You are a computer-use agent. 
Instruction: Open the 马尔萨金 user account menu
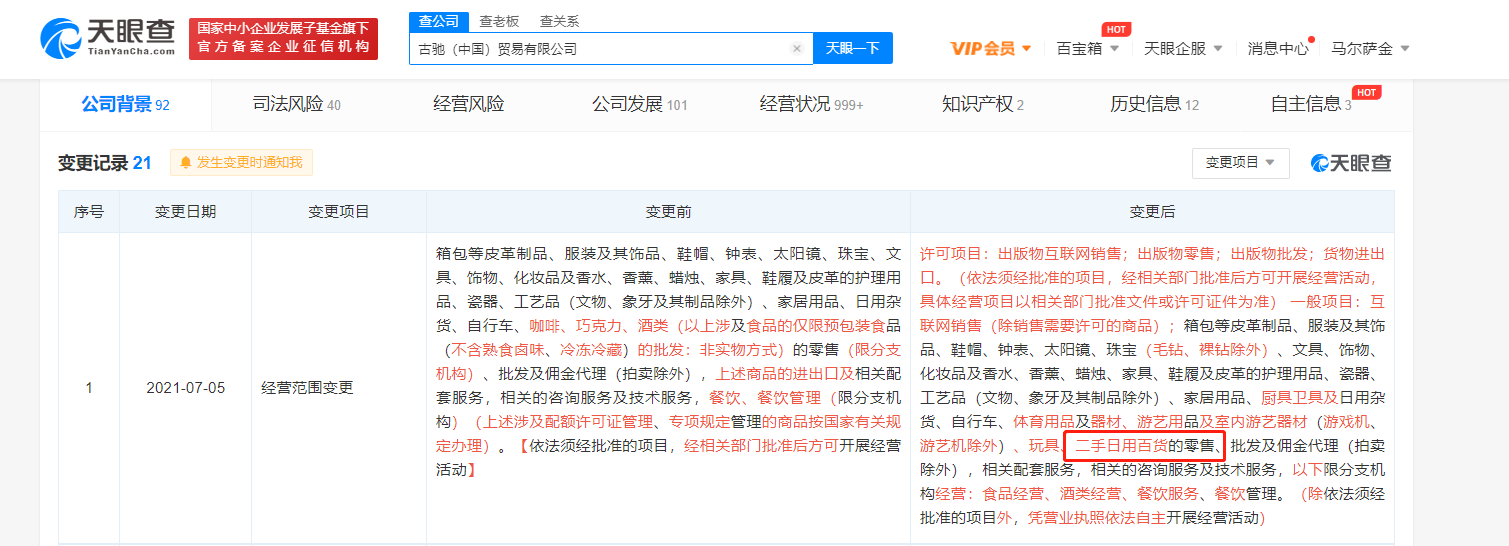tap(1370, 48)
